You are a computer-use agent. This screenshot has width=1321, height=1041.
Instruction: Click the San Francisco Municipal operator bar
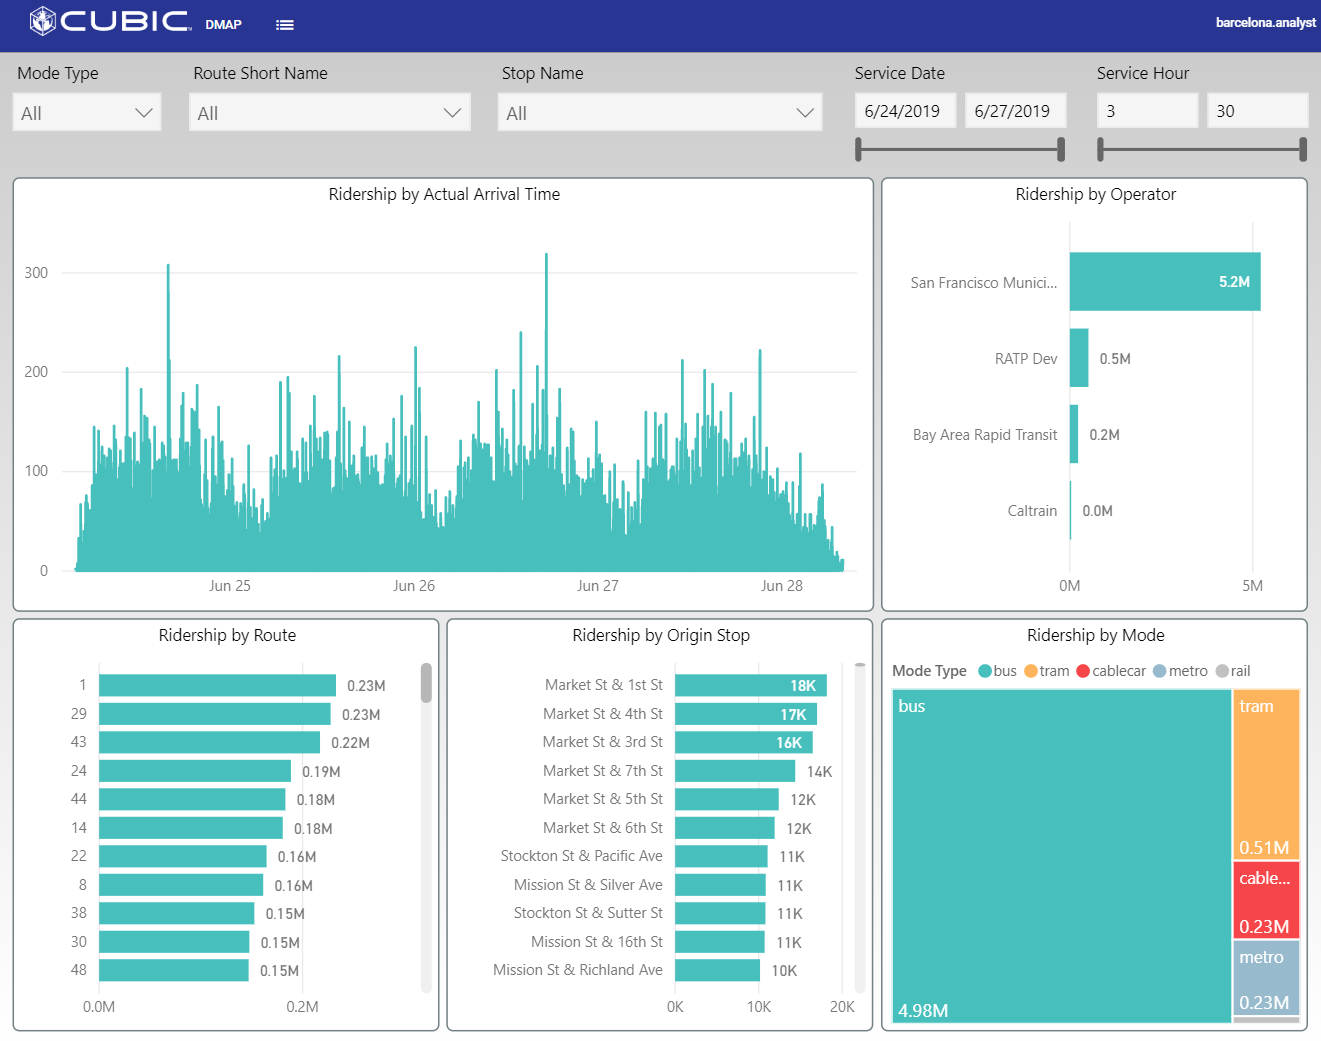1164,281
